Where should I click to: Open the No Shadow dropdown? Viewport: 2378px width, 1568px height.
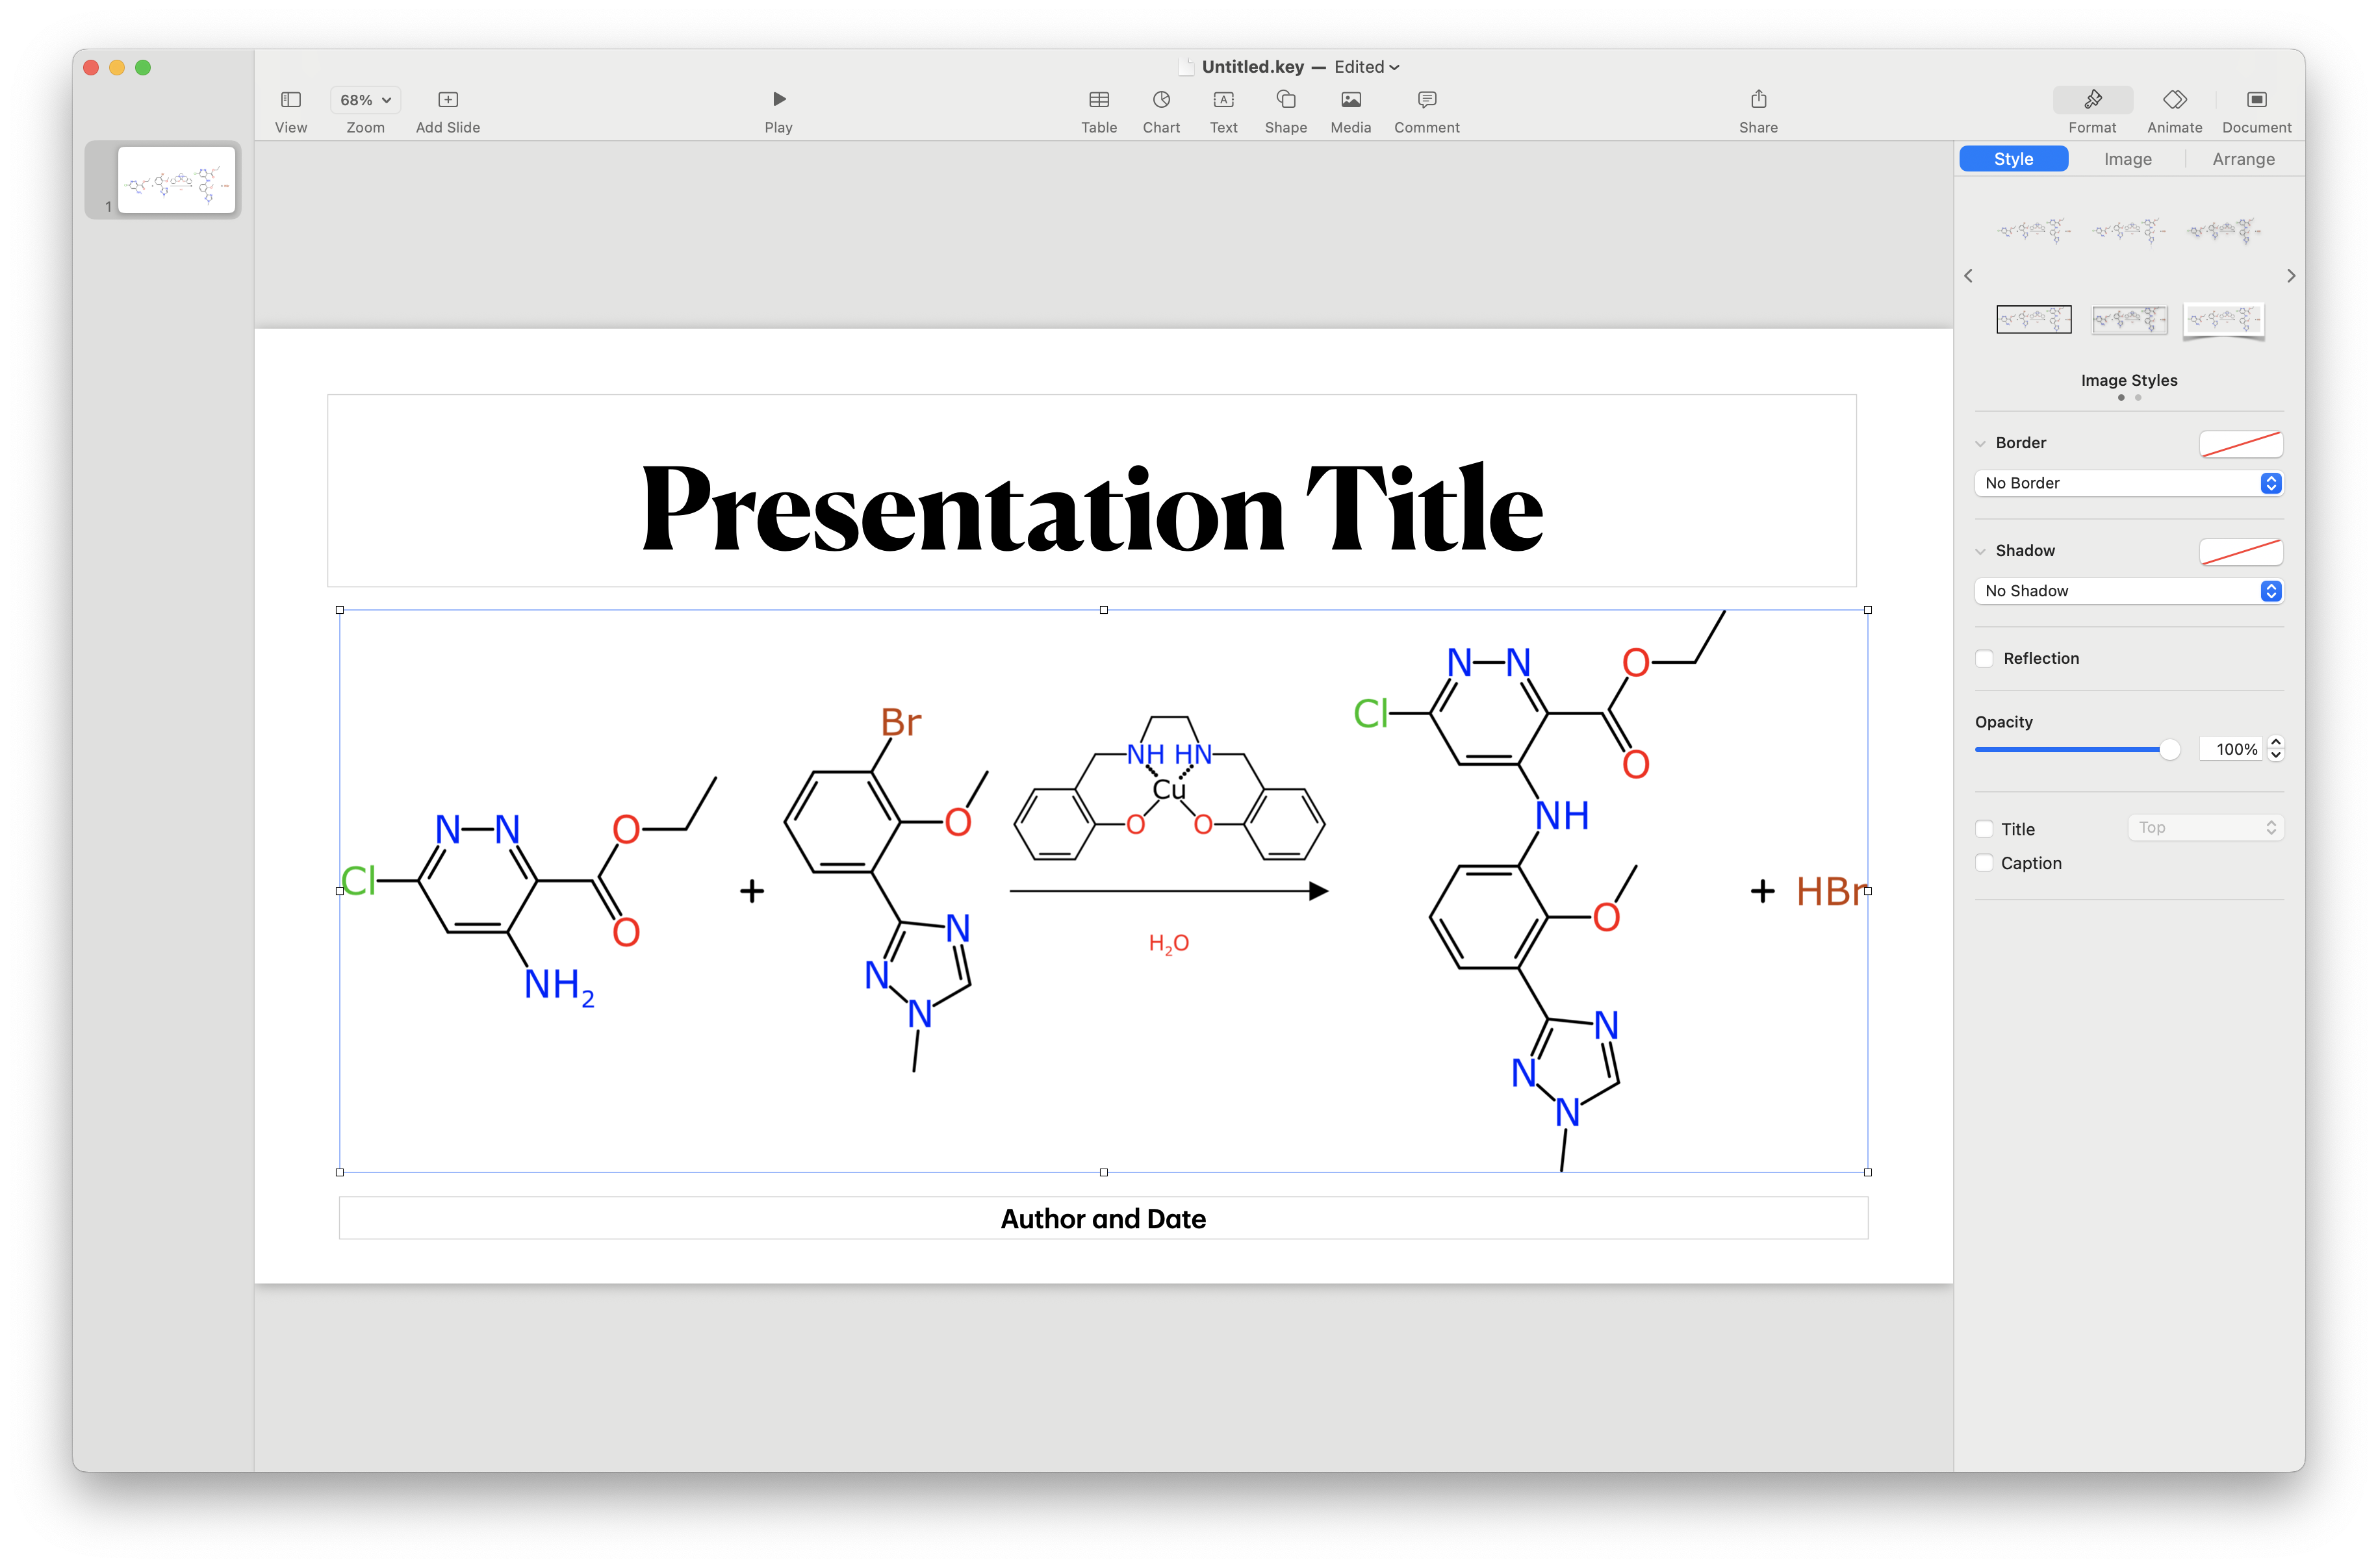click(2128, 591)
